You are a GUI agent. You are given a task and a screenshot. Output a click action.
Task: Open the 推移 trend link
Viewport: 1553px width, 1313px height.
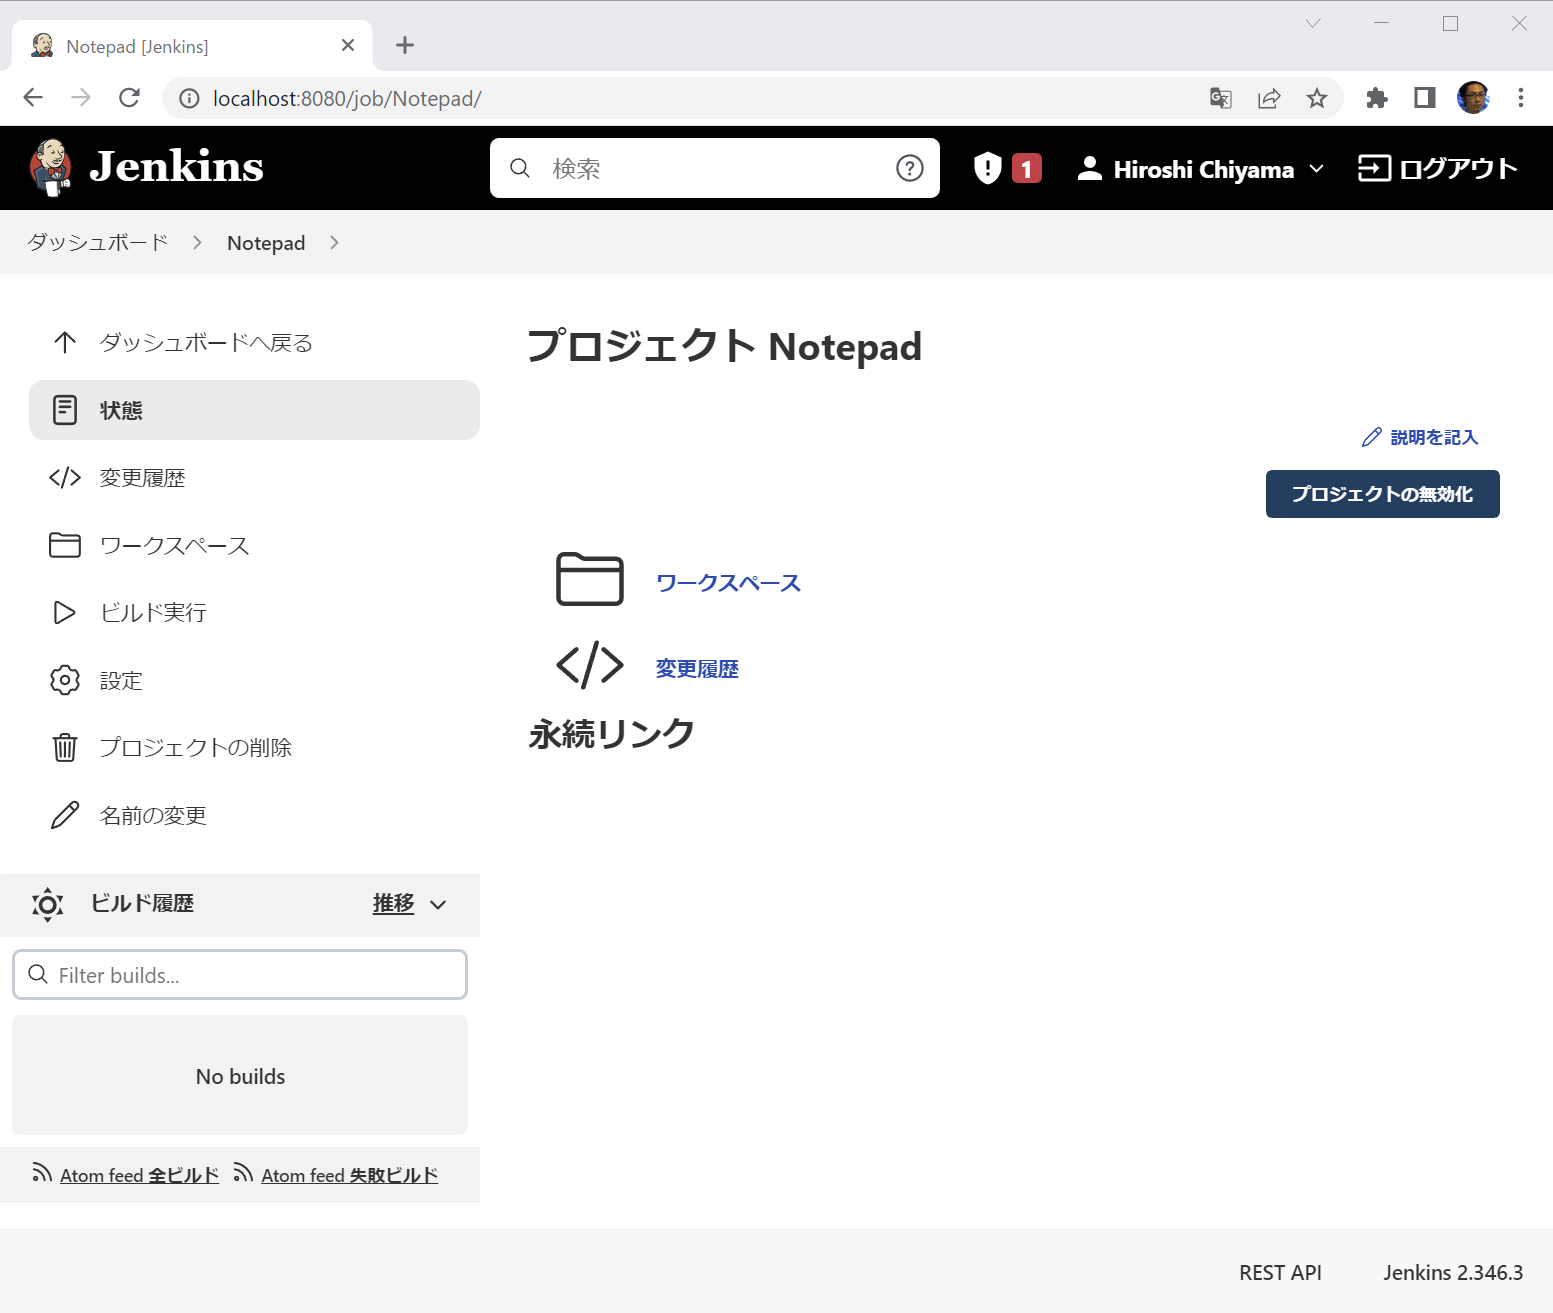coord(393,904)
